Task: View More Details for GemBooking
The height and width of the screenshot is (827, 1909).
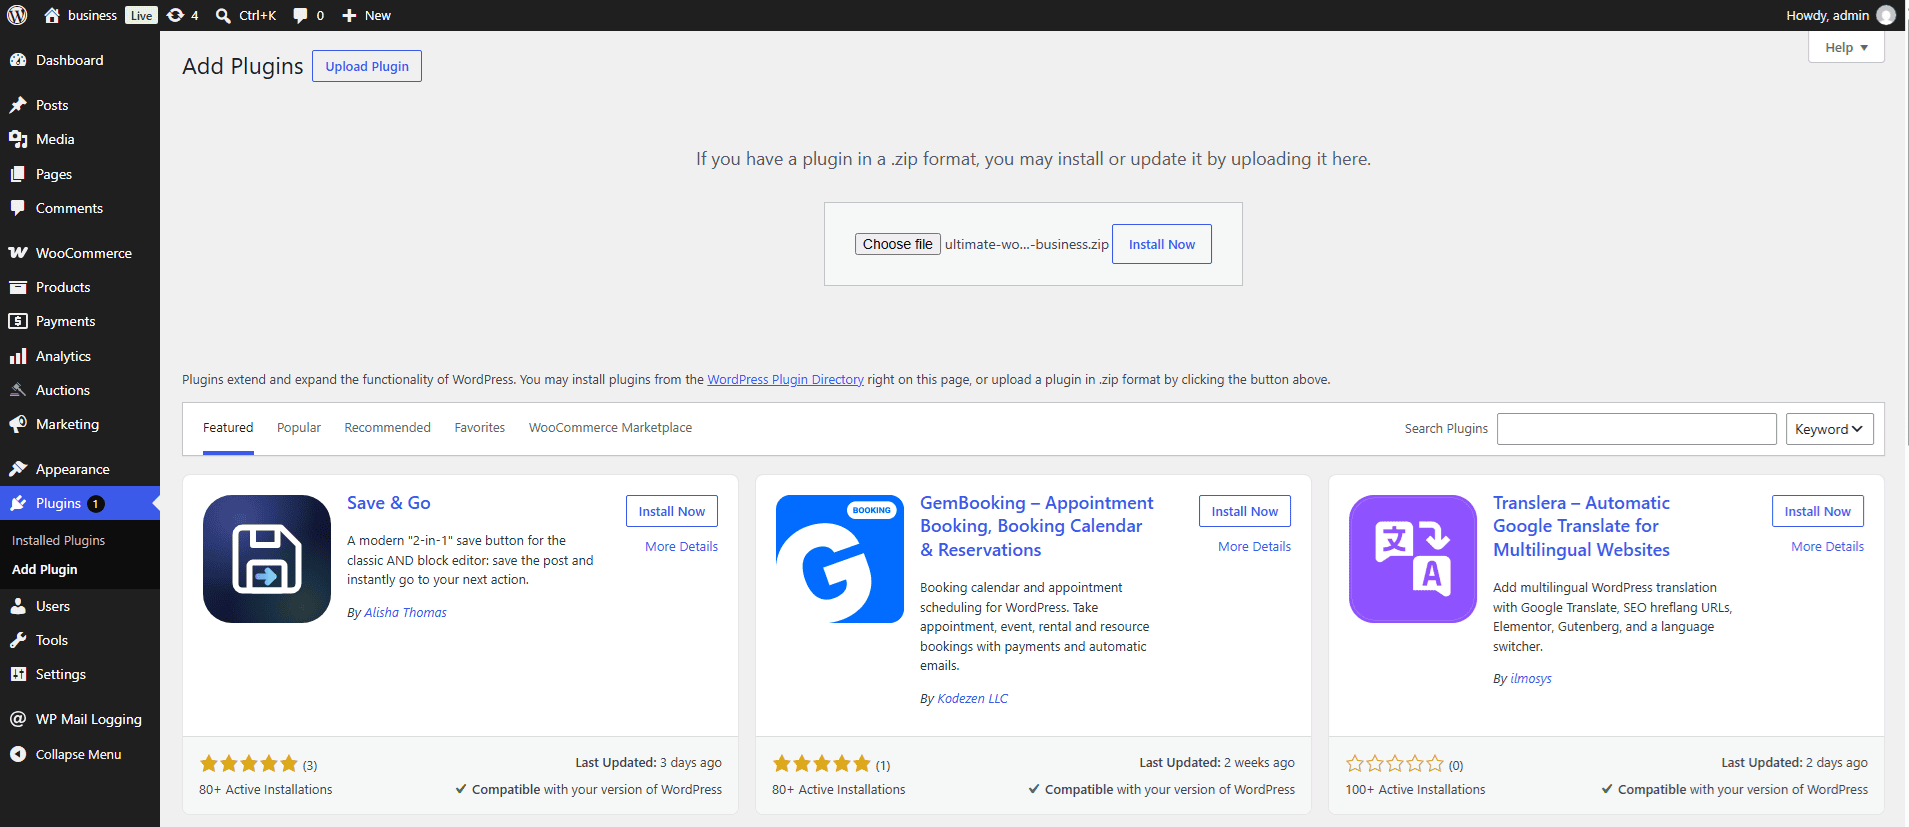Action: point(1254,547)
